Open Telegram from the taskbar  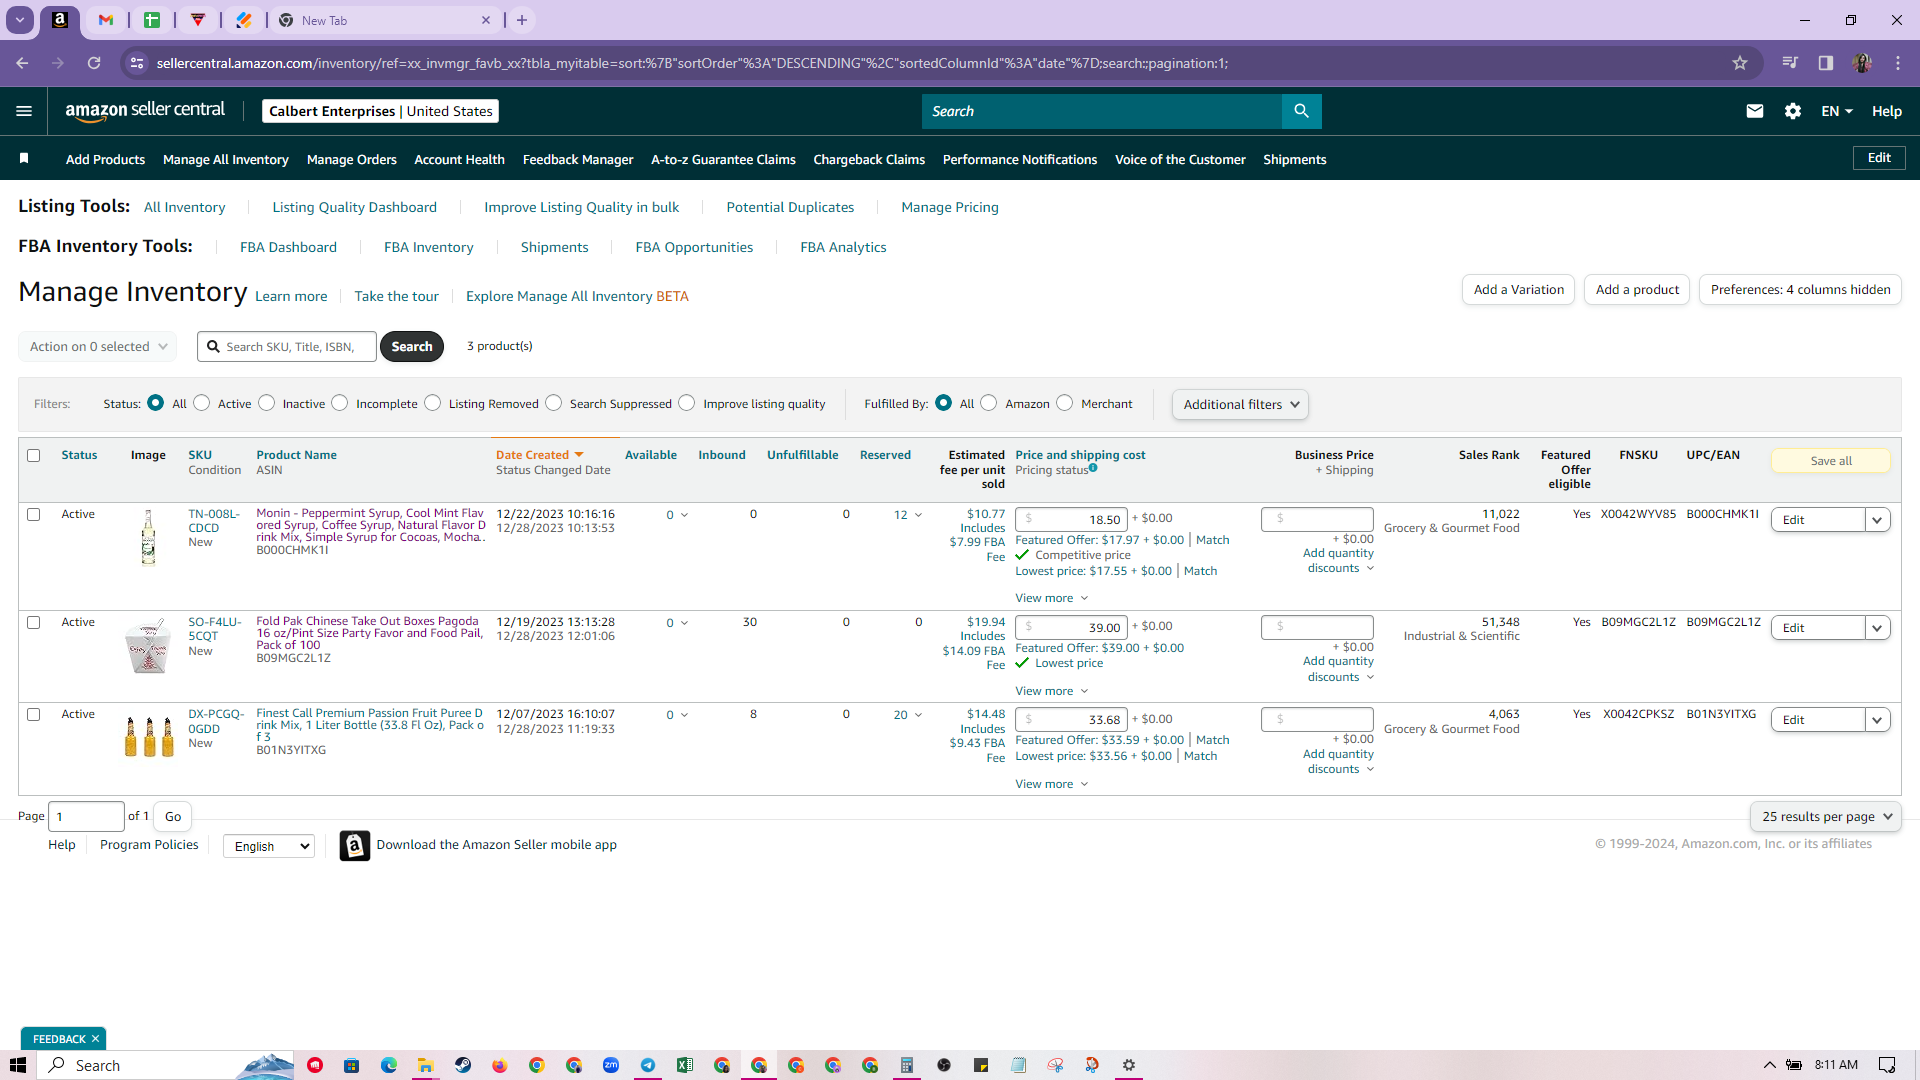click(x=648, y=1065)
